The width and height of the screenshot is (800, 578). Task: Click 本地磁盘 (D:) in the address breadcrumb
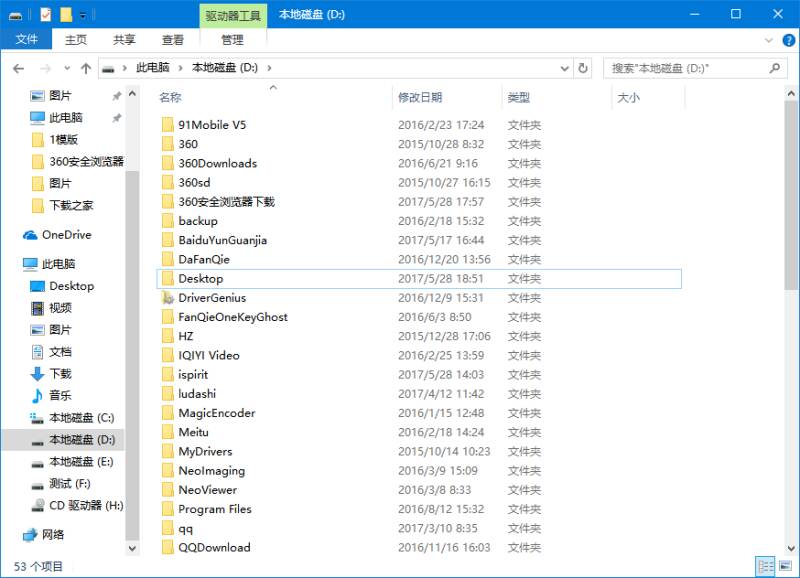pyautogui.click(x=224, y=67)
